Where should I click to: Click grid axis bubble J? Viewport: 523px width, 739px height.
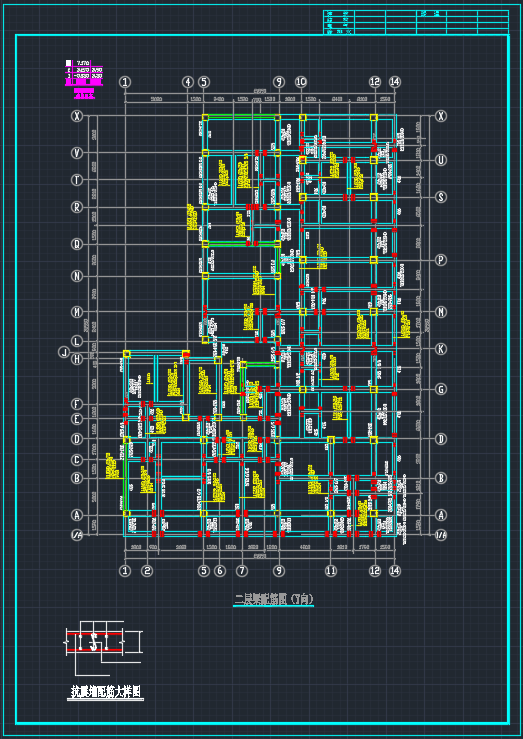(x=64, y=352)
